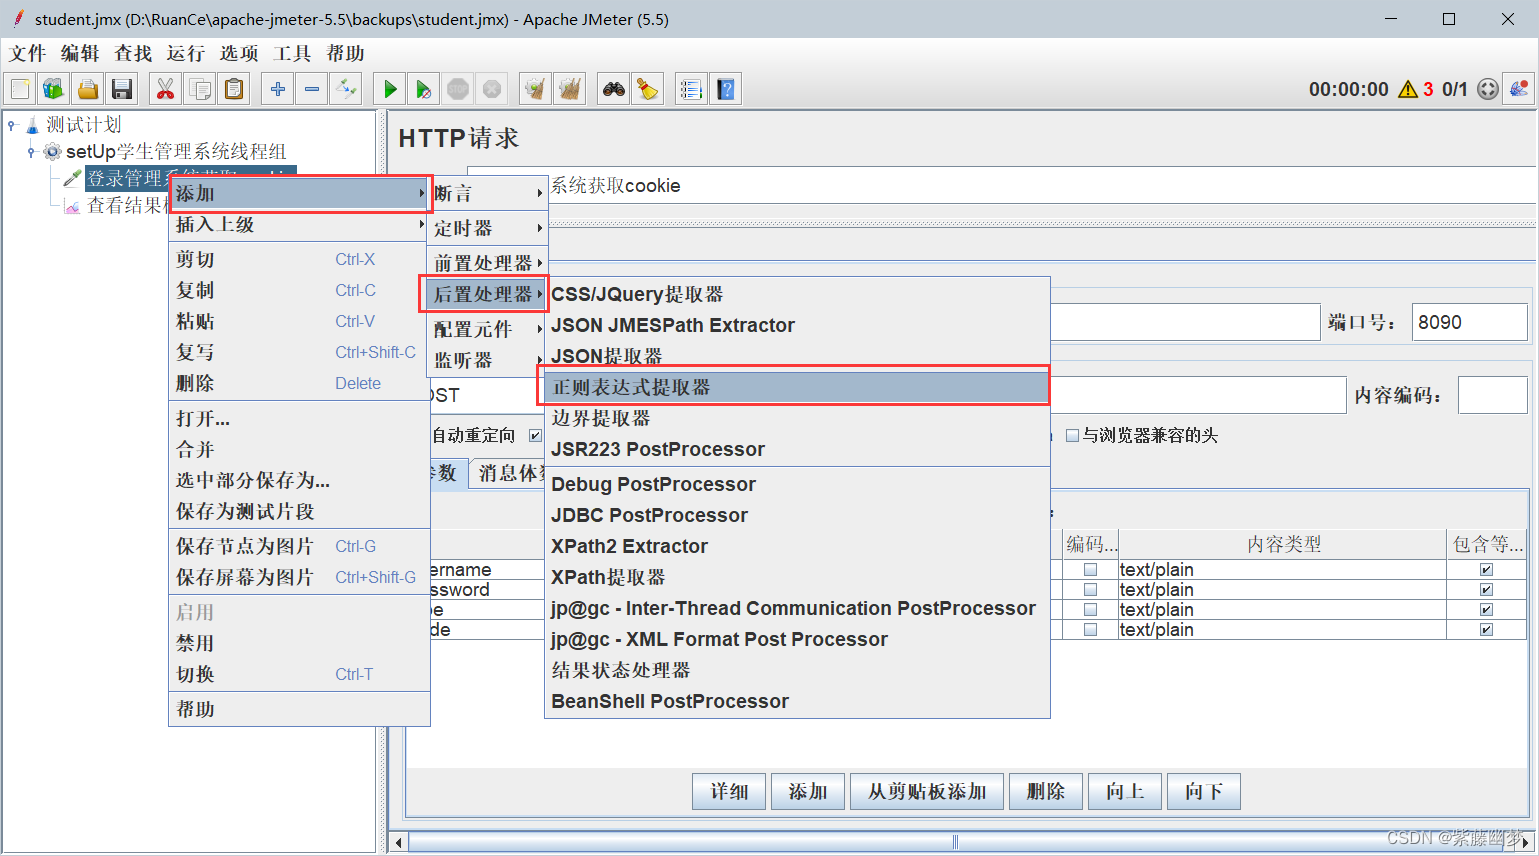Expand the 前置处理器 submenu
The width and height of the screenshot is (1539, 856).
tap(488, 264)
